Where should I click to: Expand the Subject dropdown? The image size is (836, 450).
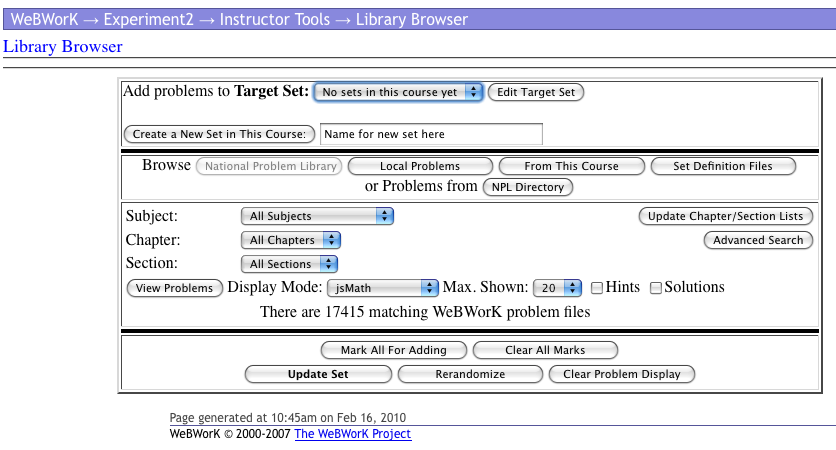point(317,216)
